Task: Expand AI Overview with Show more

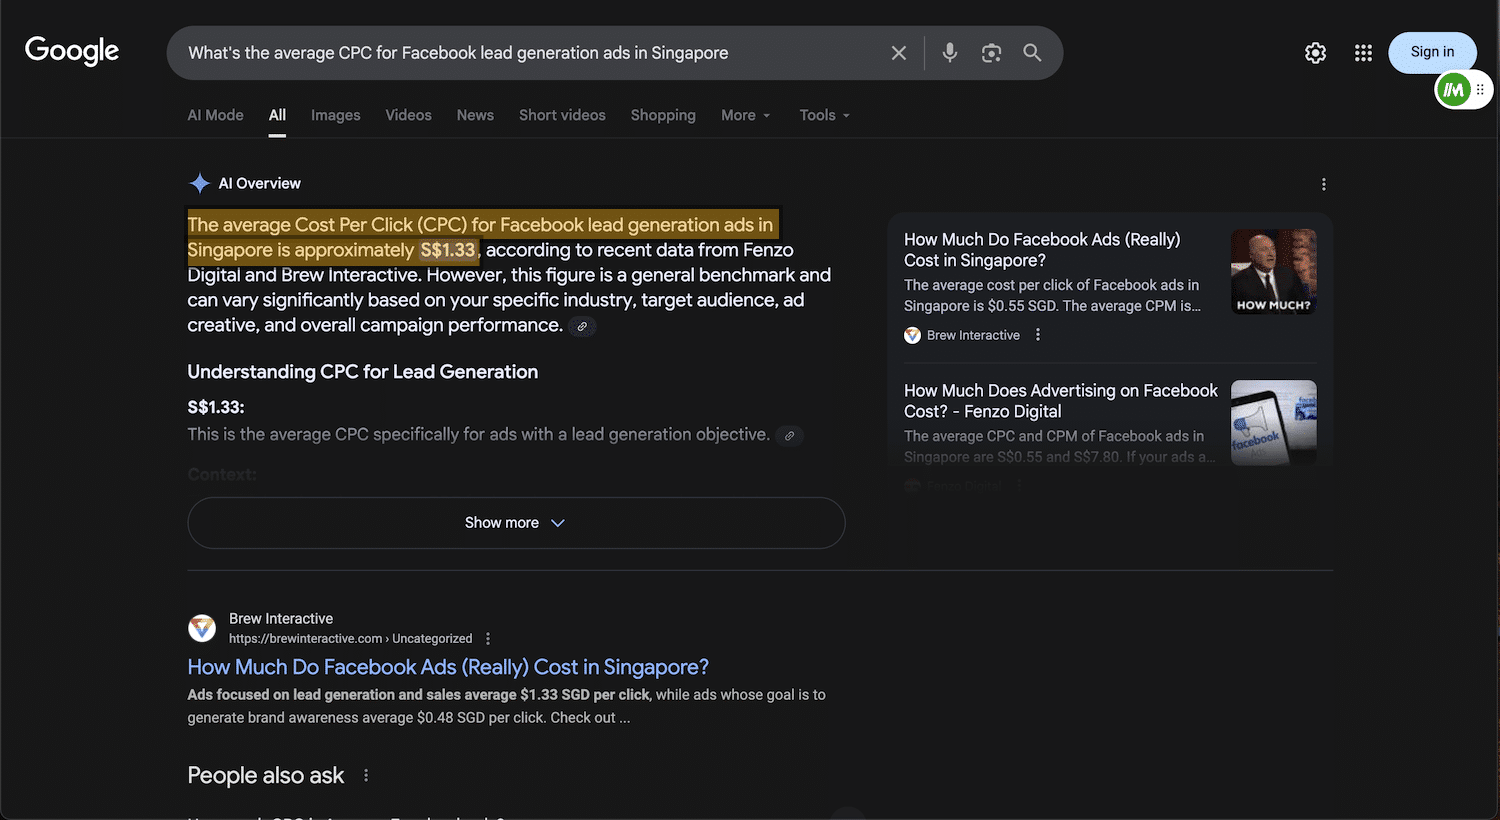Action: pyautogui.click(x=516, y=523)
